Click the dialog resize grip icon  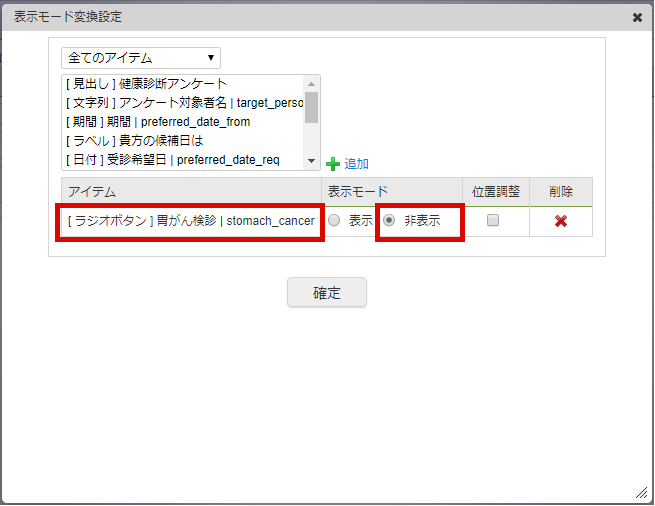tap(641, 493)
